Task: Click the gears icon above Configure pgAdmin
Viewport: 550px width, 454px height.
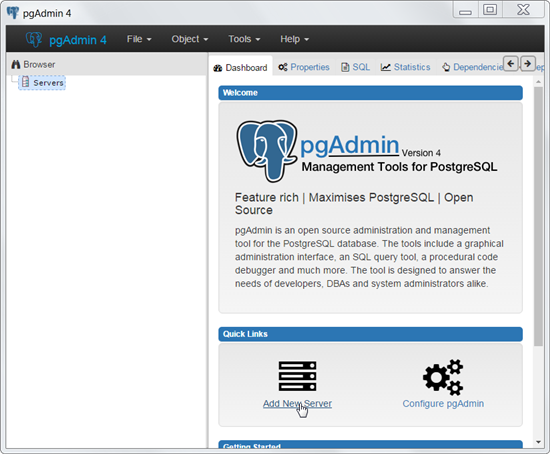Action: tap(443, 377)
